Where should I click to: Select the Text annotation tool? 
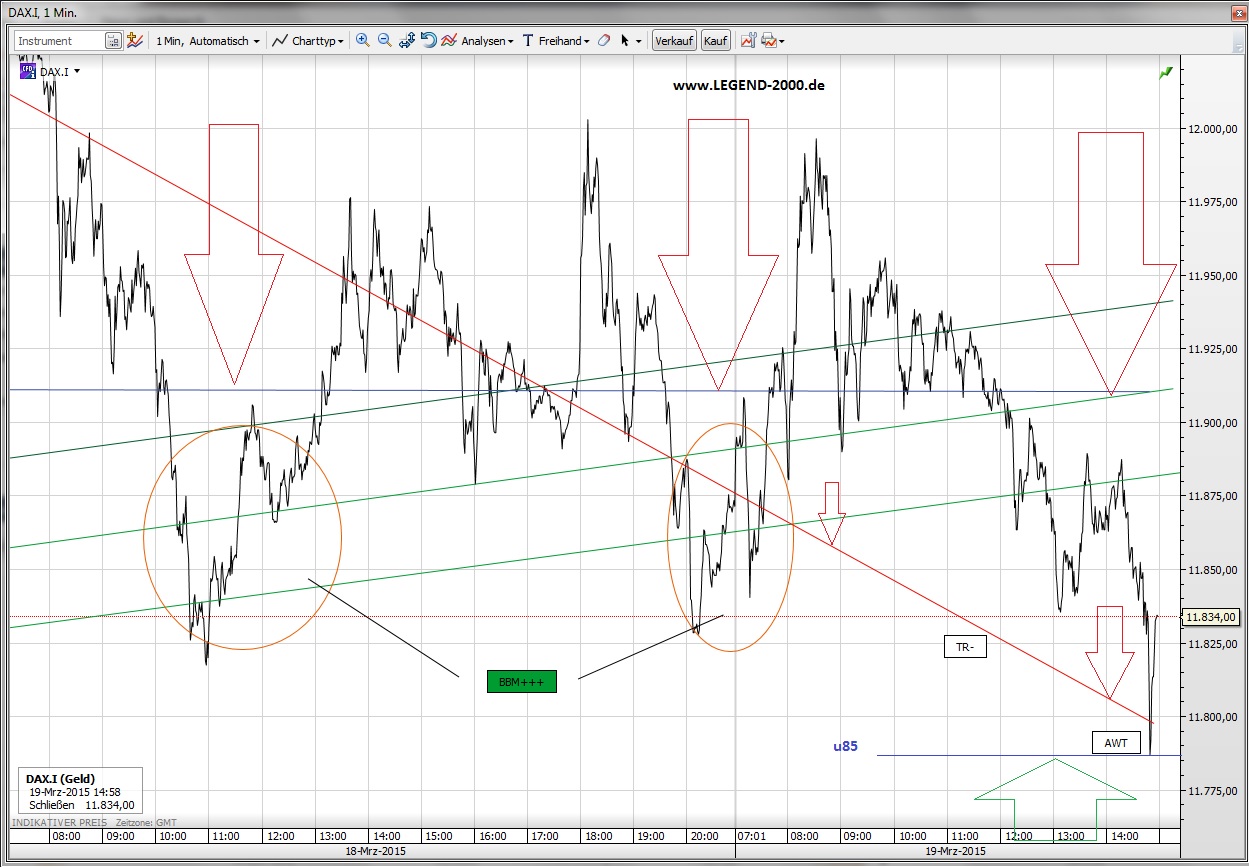click(x=527, y=40)
